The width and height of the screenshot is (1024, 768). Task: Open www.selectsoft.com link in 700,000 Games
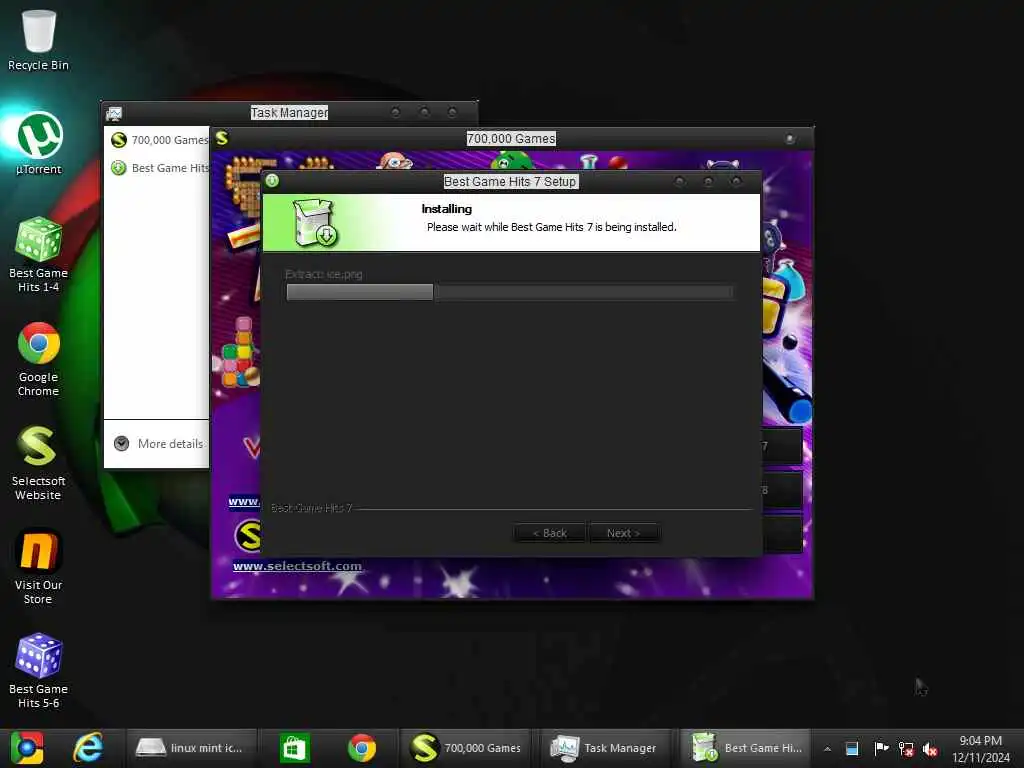pyautogui.click(x=297, y=566)
